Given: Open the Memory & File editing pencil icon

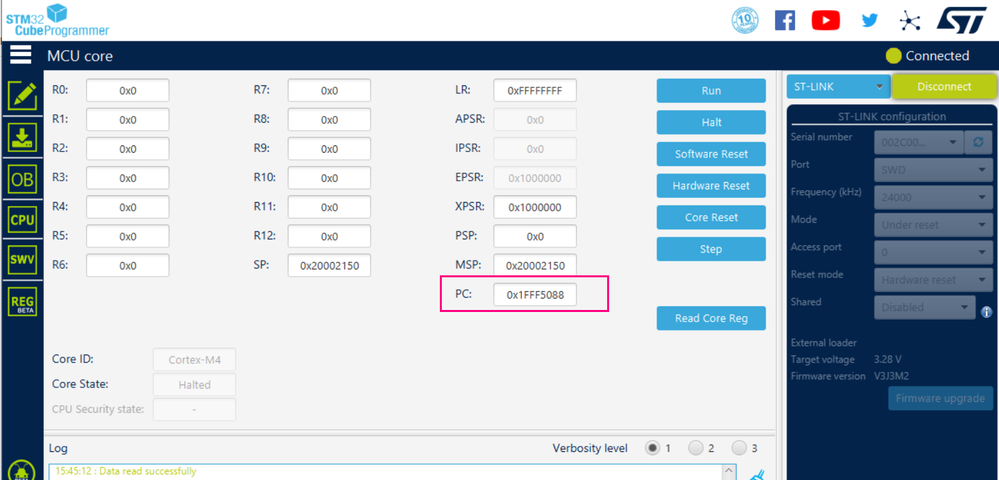Looking at the screenshot, I should click(22, 96).
